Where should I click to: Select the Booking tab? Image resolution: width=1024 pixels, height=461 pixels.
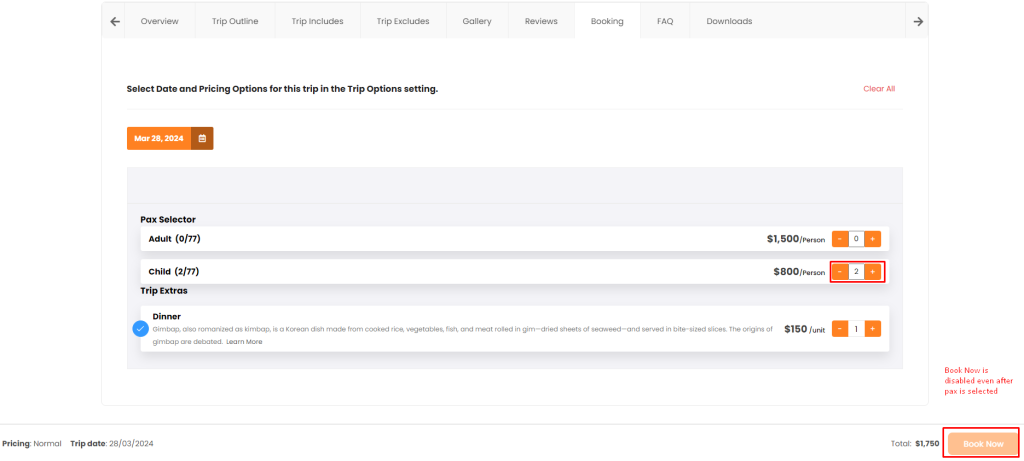tap(607, 21)
